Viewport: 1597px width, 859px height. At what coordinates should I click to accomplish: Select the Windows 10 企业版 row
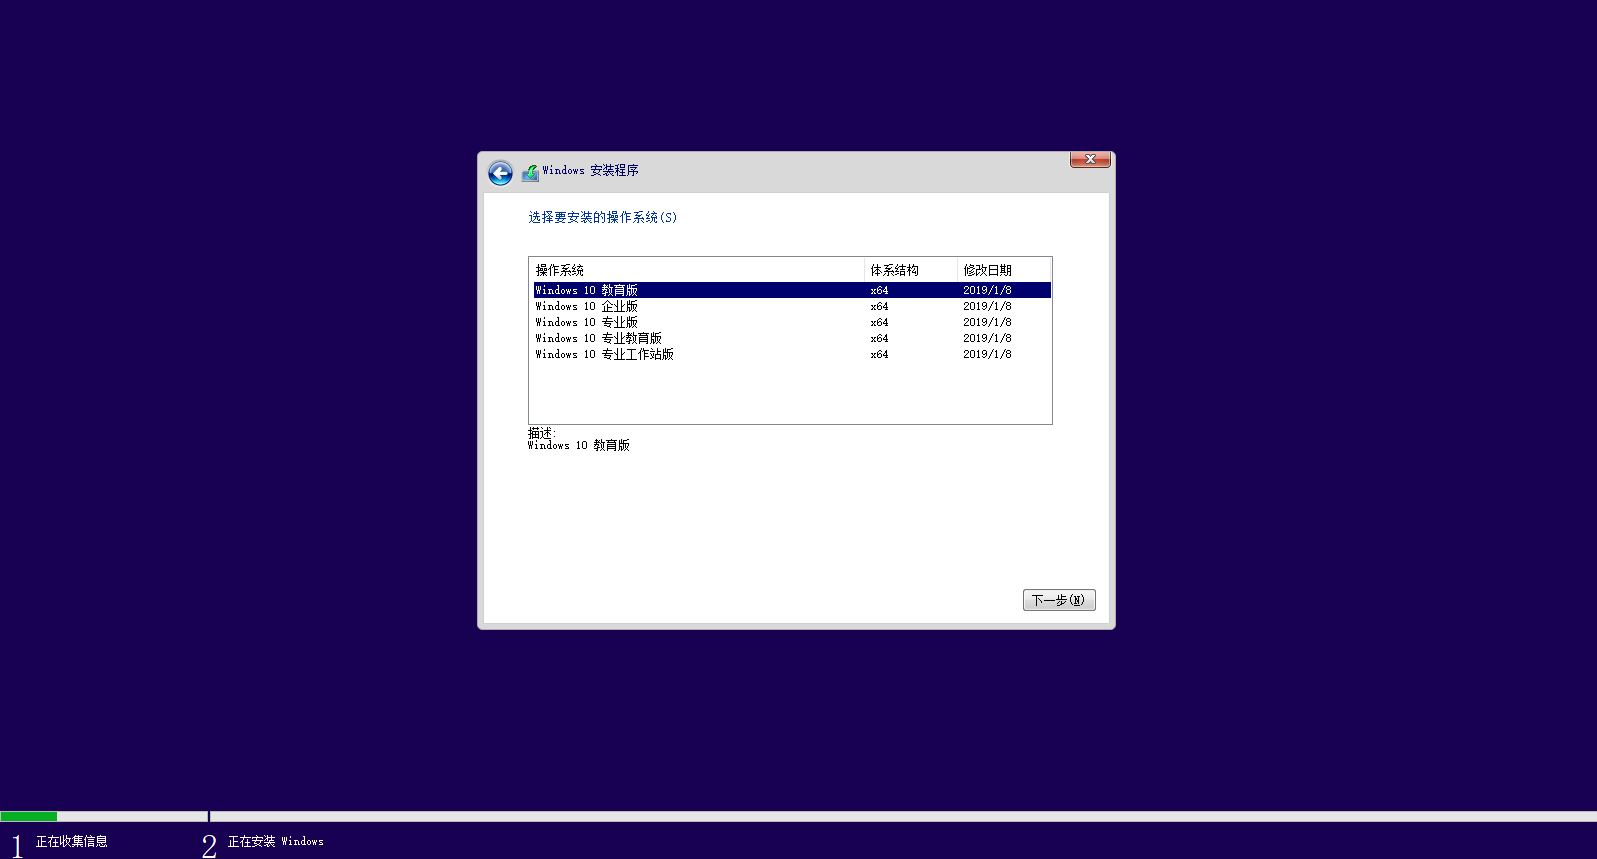coord(792,306)
